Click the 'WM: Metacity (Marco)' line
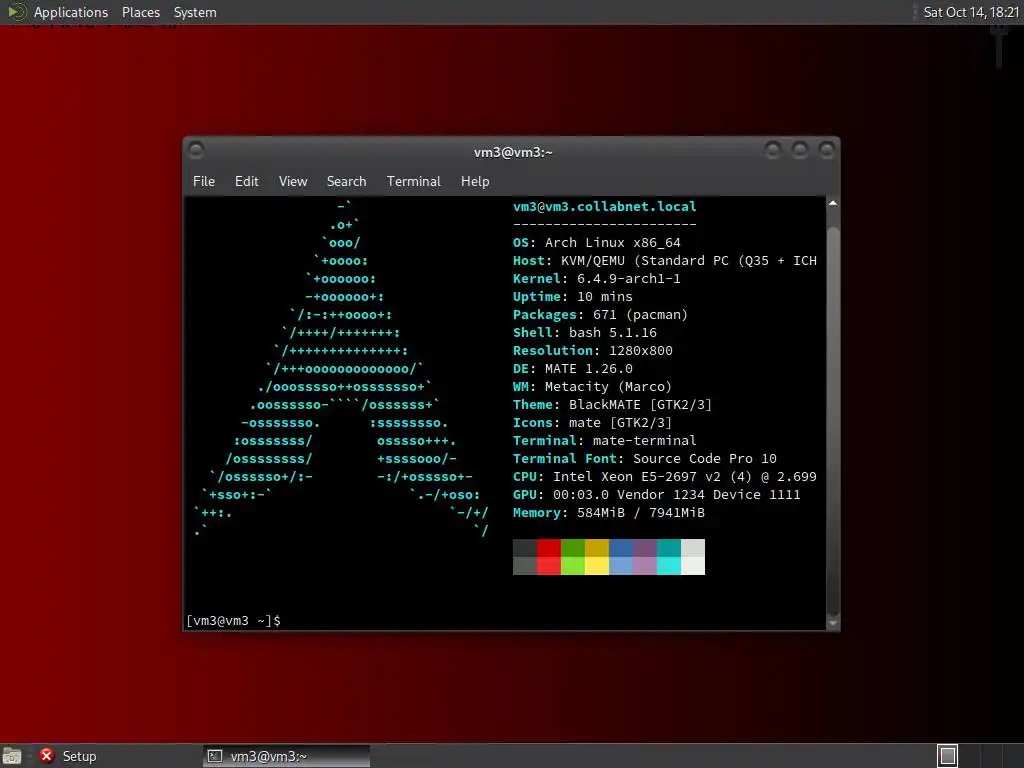The image size is (1024, 768). 592,387
